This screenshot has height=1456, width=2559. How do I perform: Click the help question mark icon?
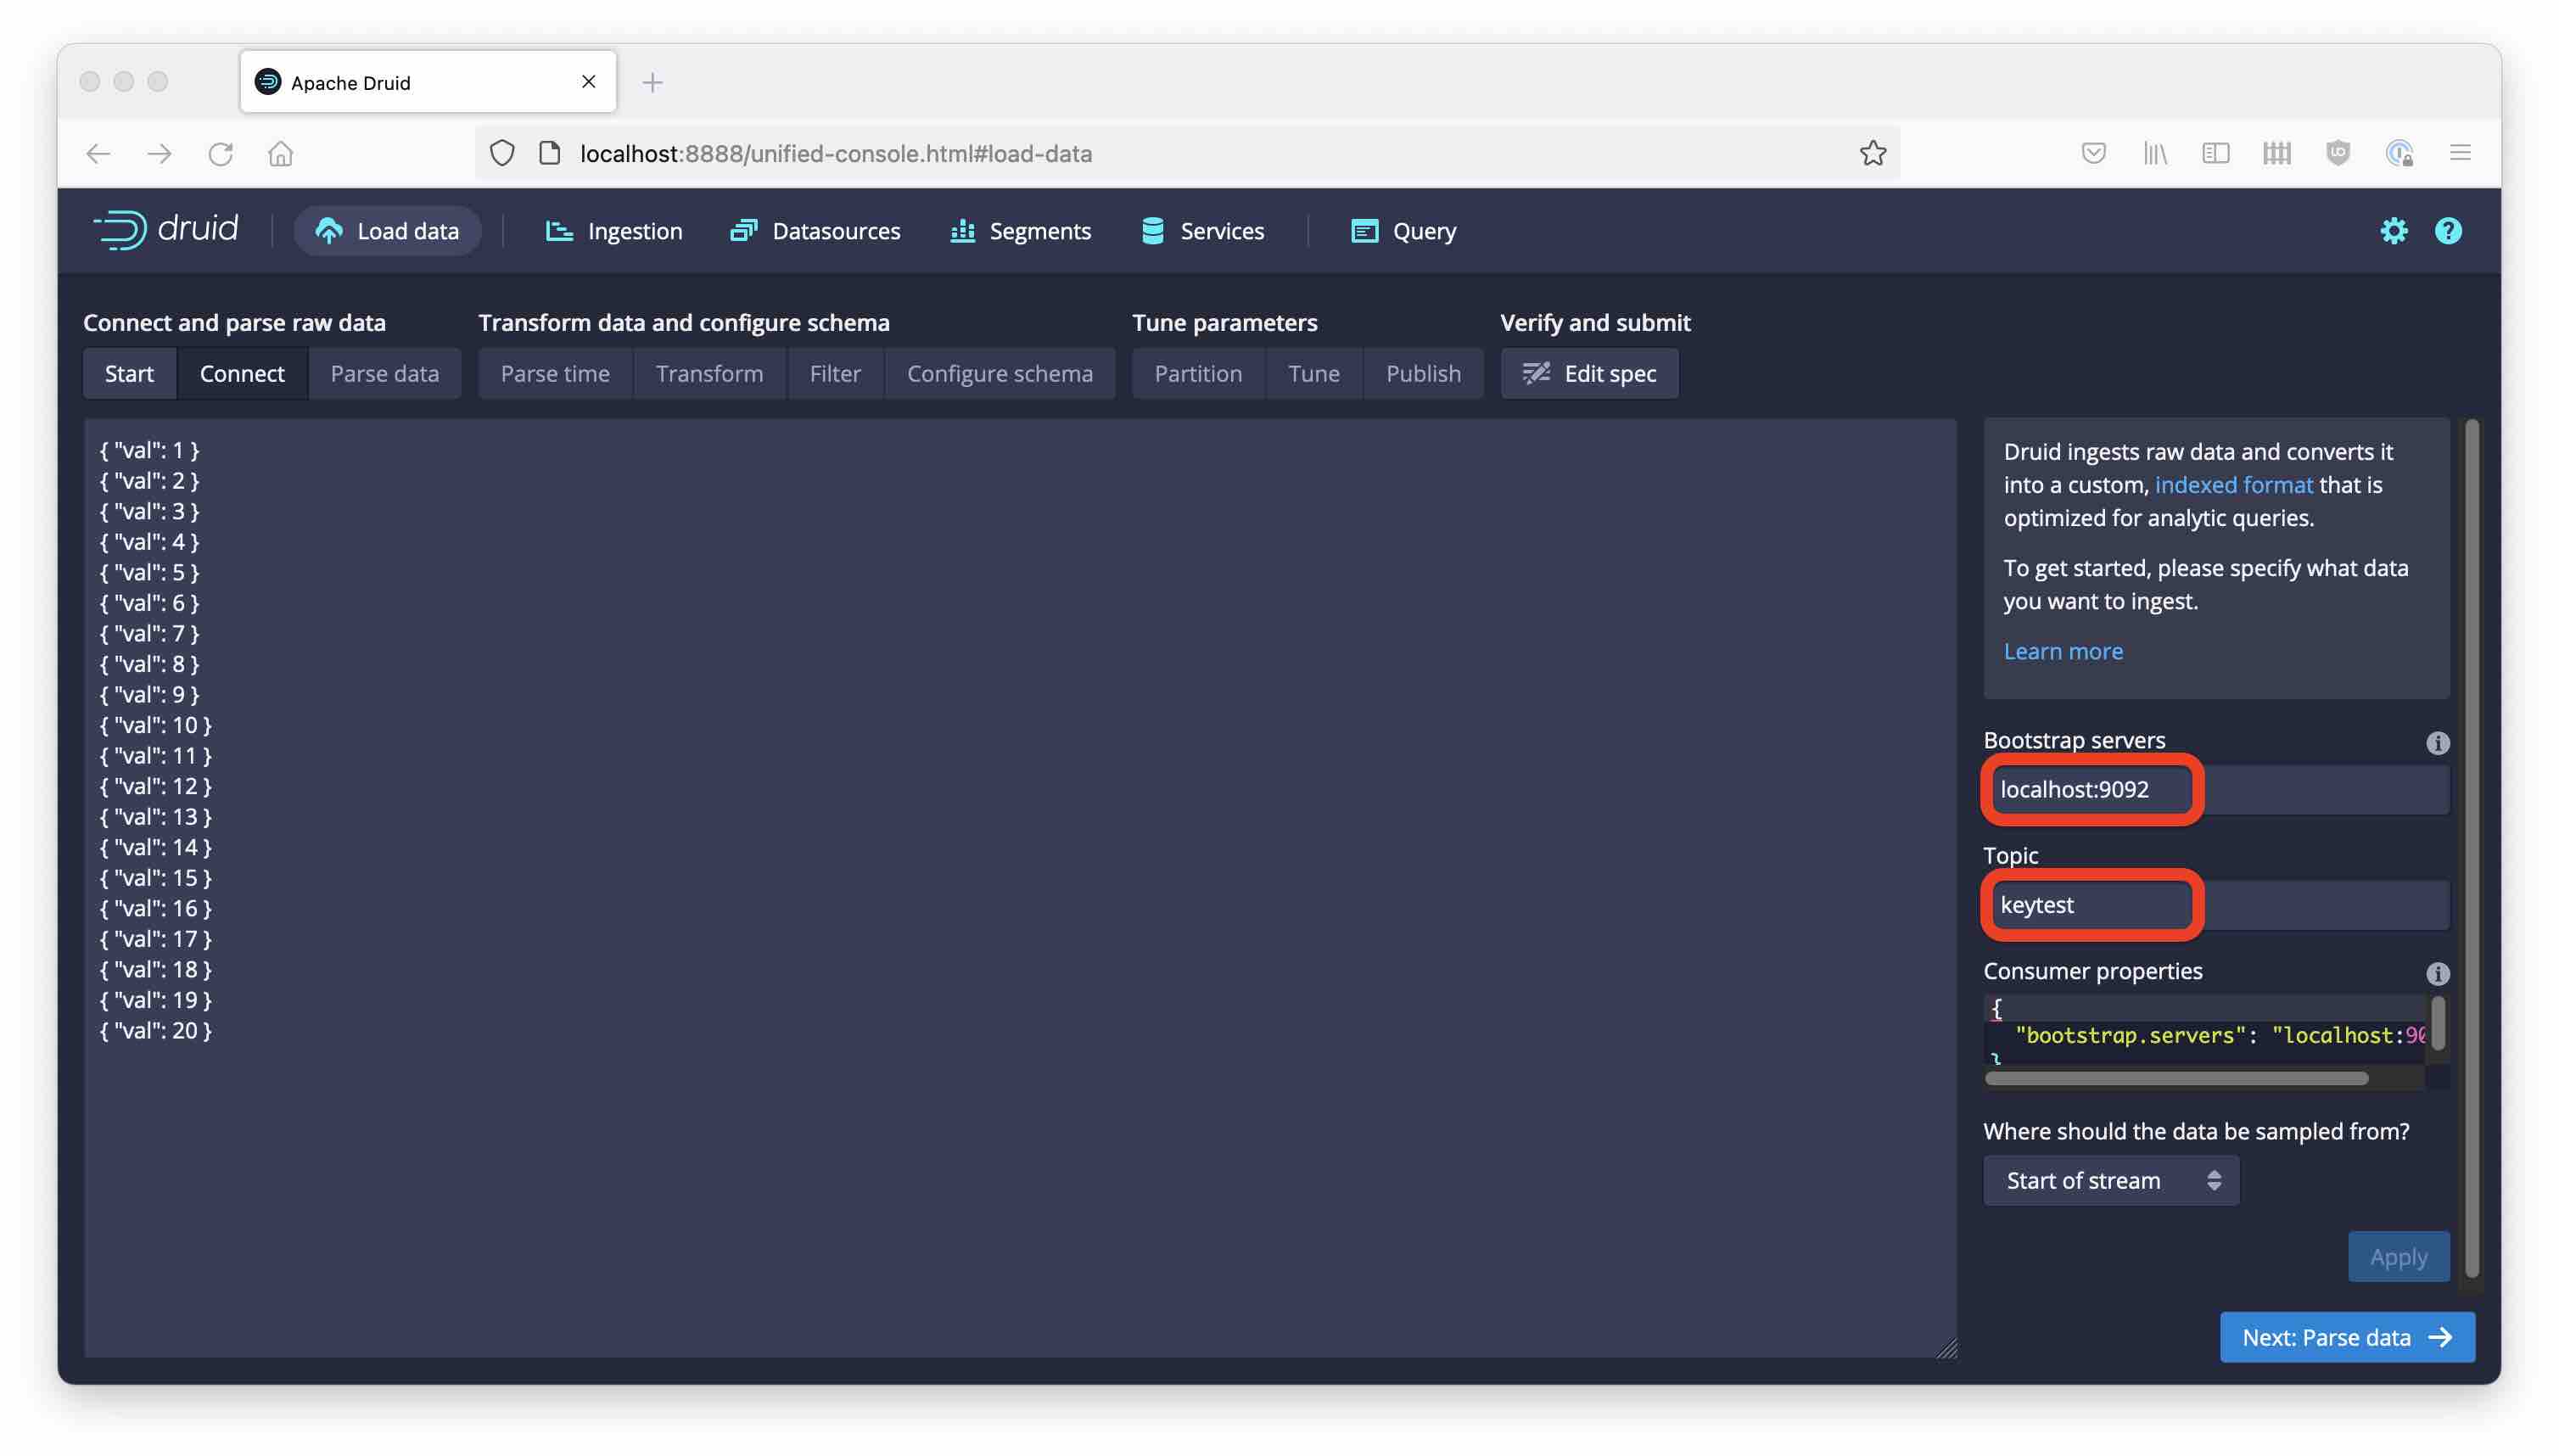[2447, 231]
